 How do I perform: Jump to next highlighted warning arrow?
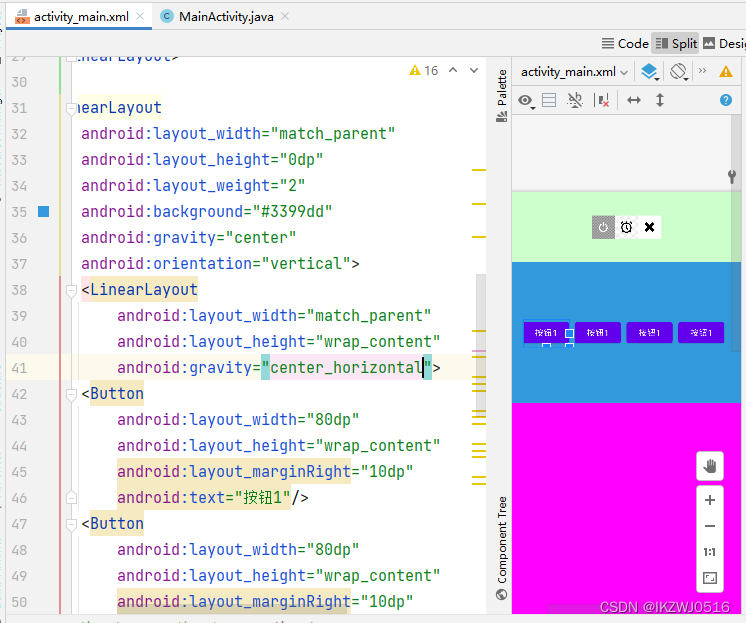coord(474,70)
